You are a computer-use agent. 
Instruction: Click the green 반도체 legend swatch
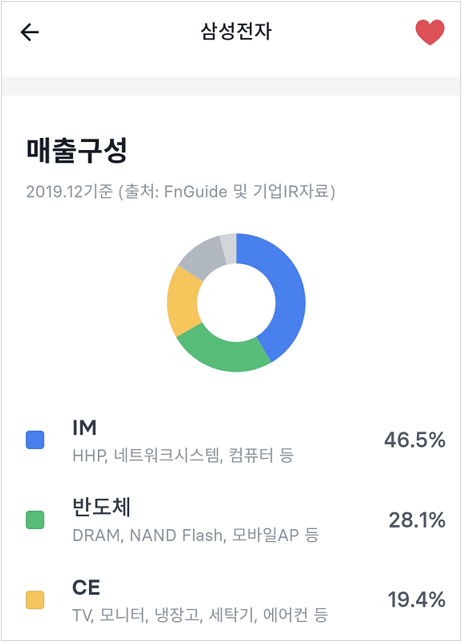tap(35, 520)
